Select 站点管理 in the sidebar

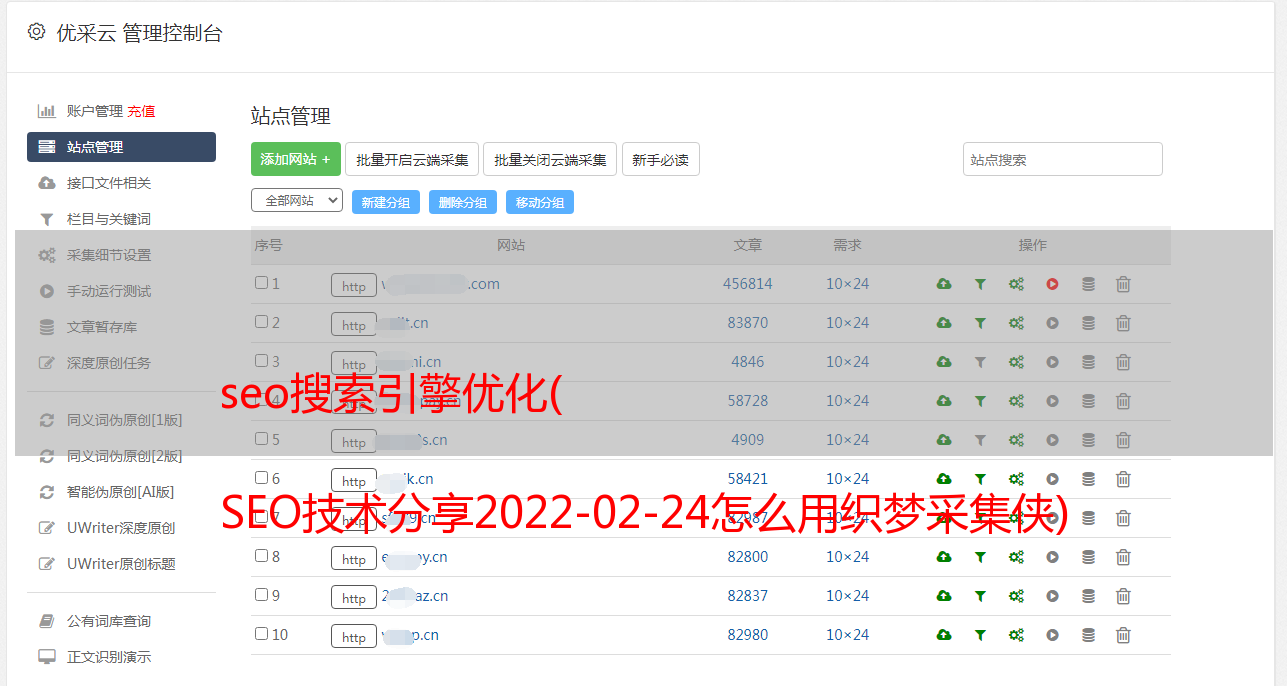(x=121, y=147)
